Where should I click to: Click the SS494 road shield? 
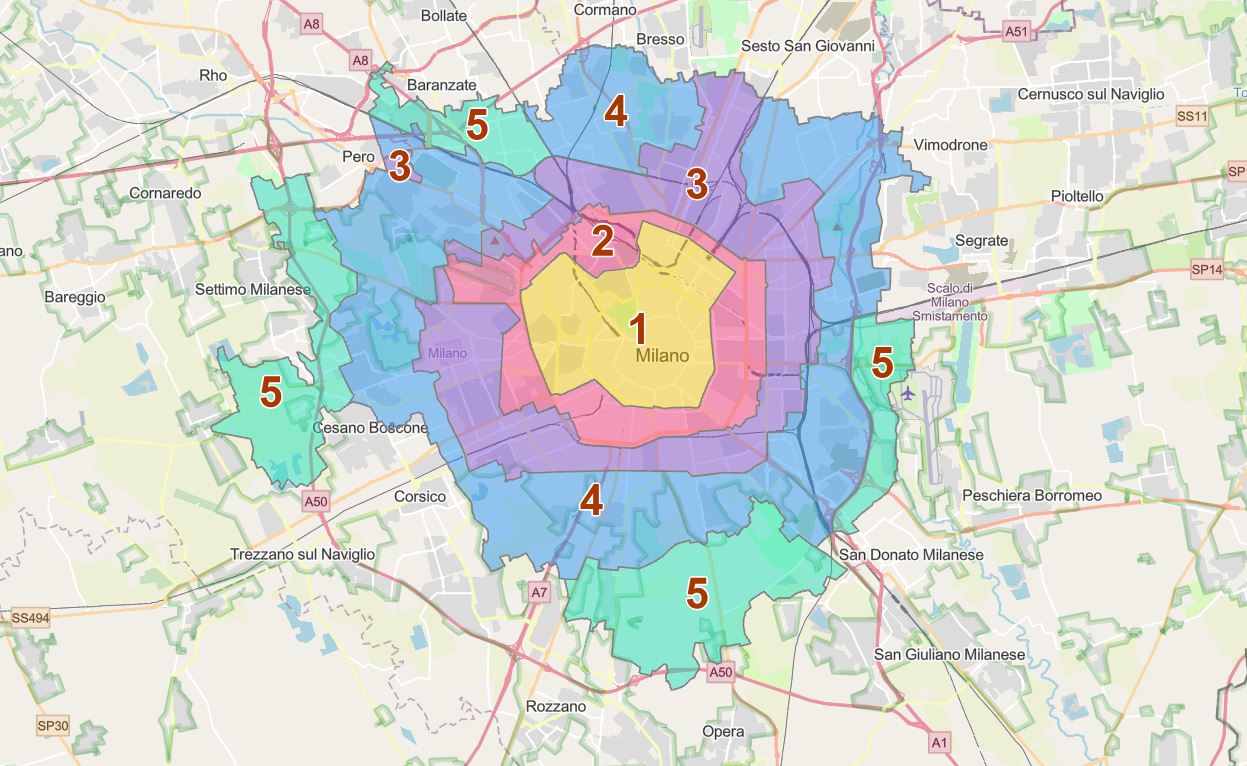click(x=30, y=618)
